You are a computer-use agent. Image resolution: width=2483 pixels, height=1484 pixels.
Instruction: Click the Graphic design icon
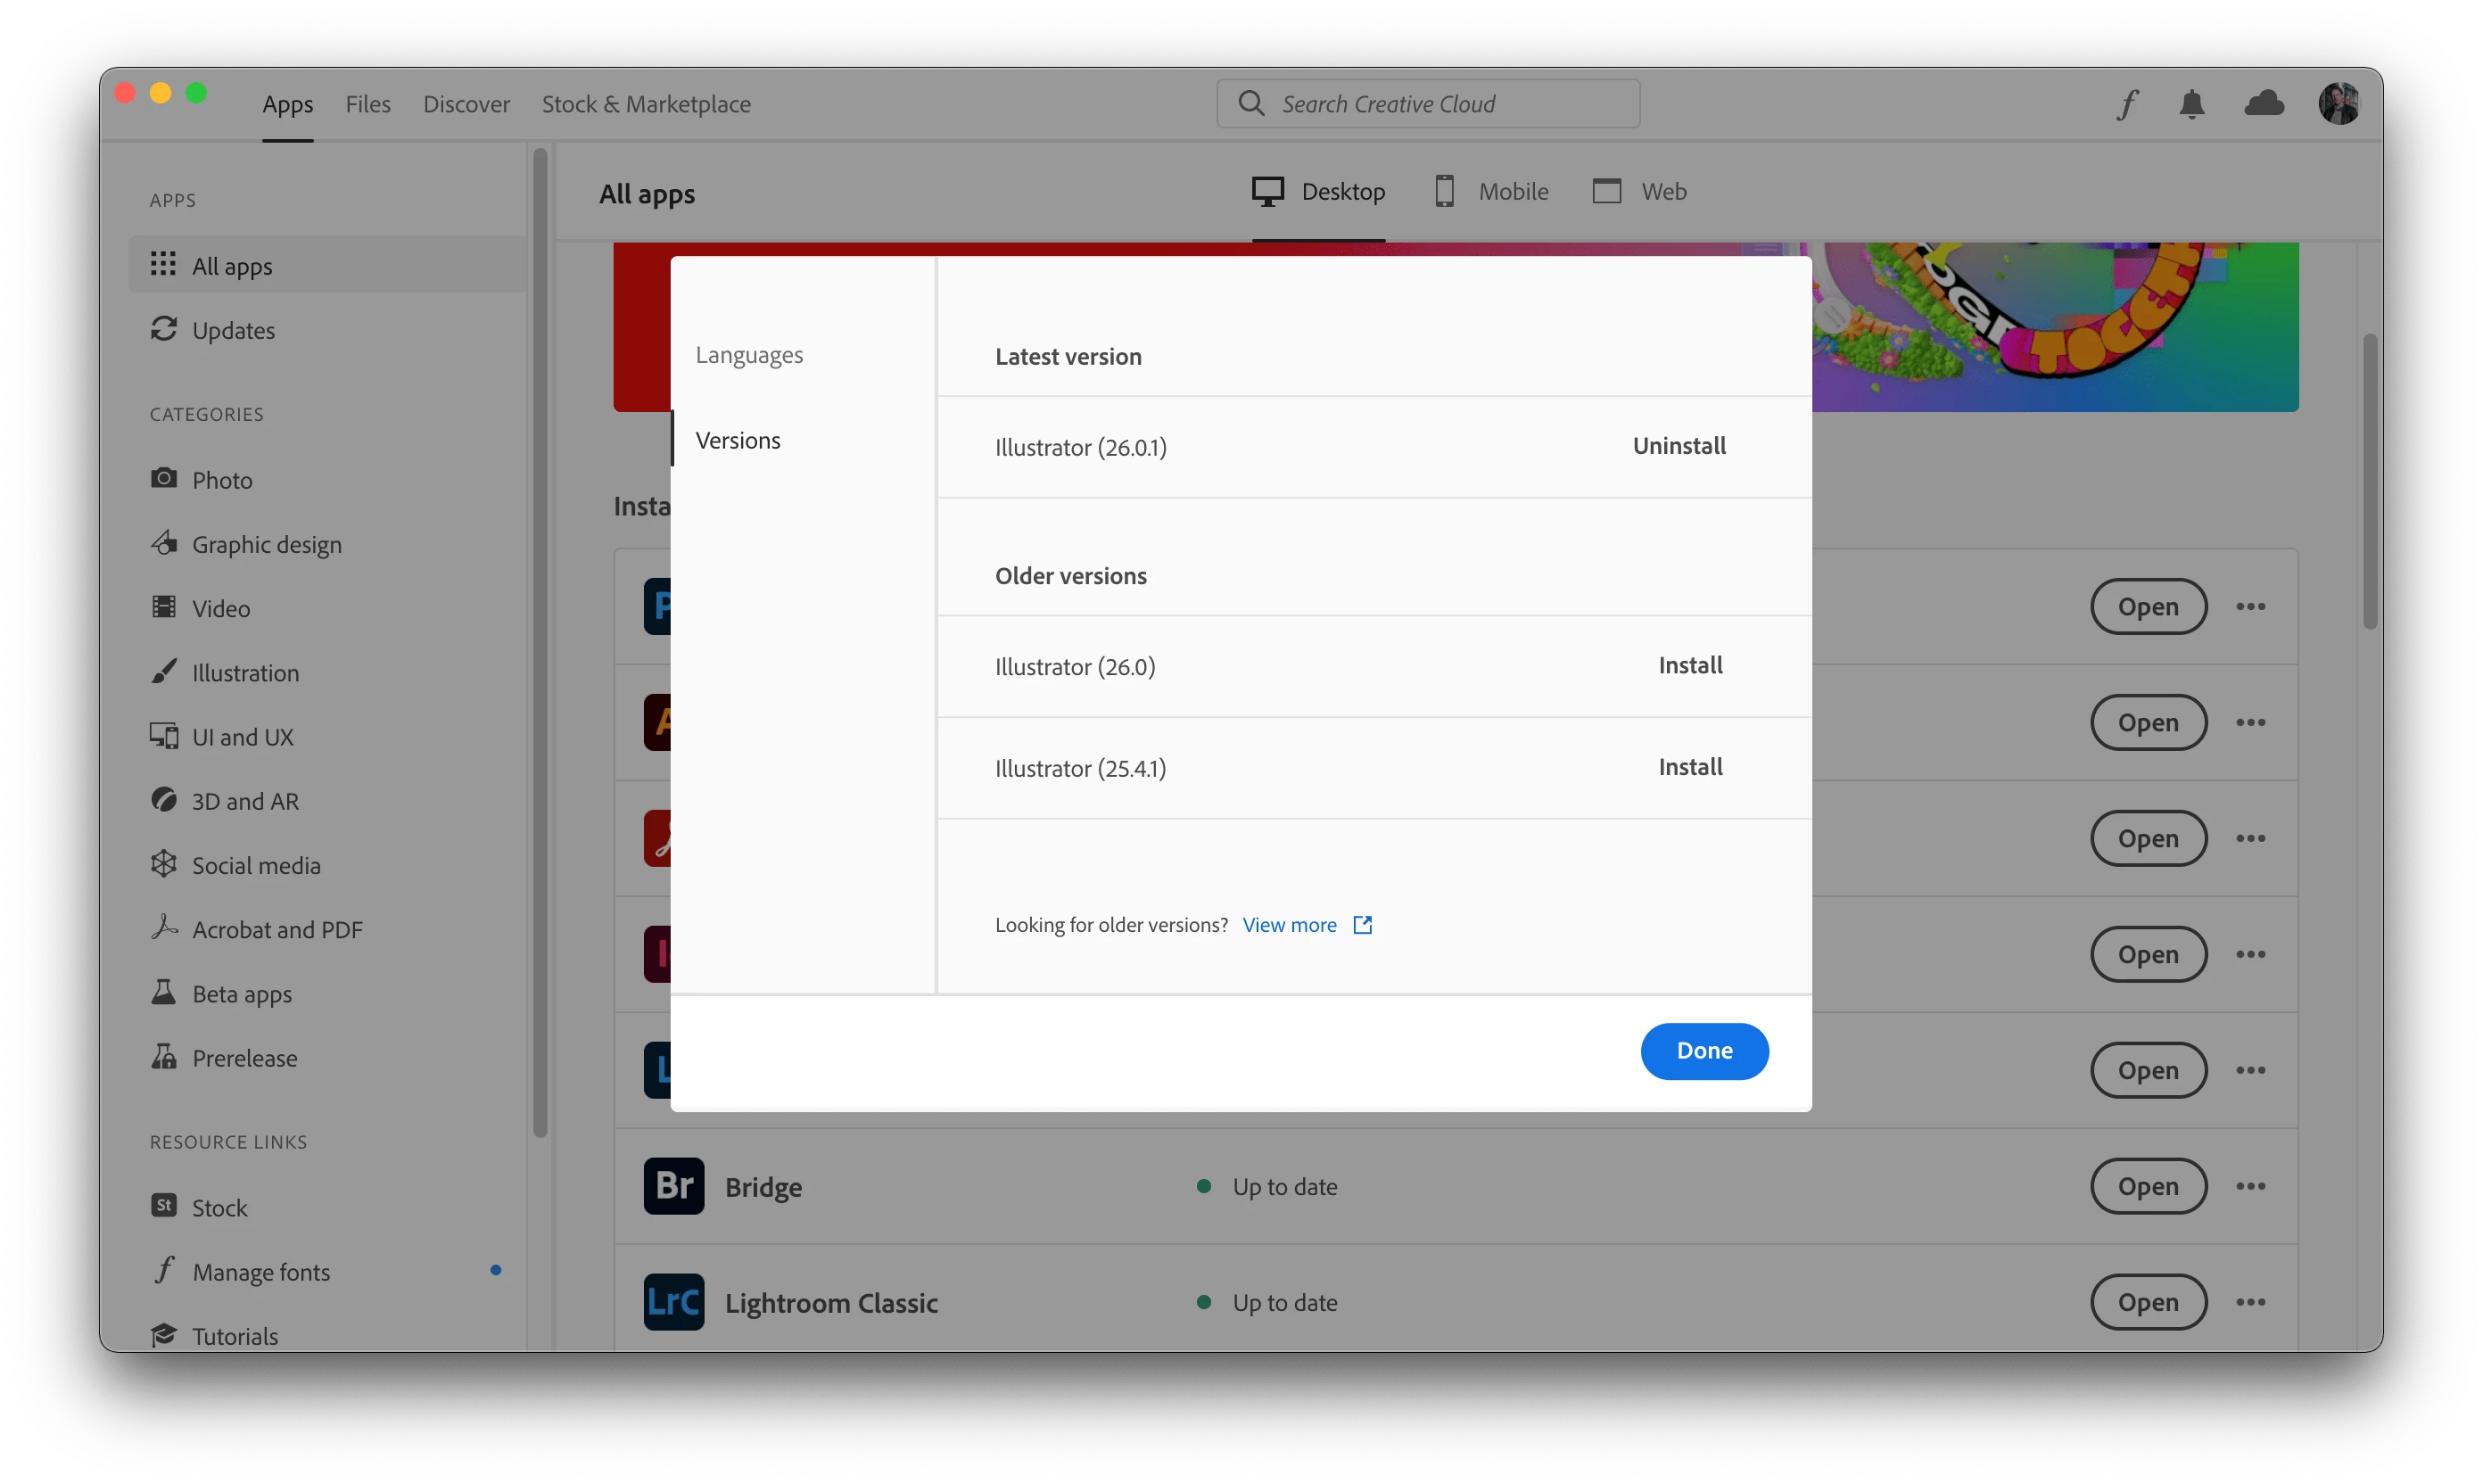163,543
